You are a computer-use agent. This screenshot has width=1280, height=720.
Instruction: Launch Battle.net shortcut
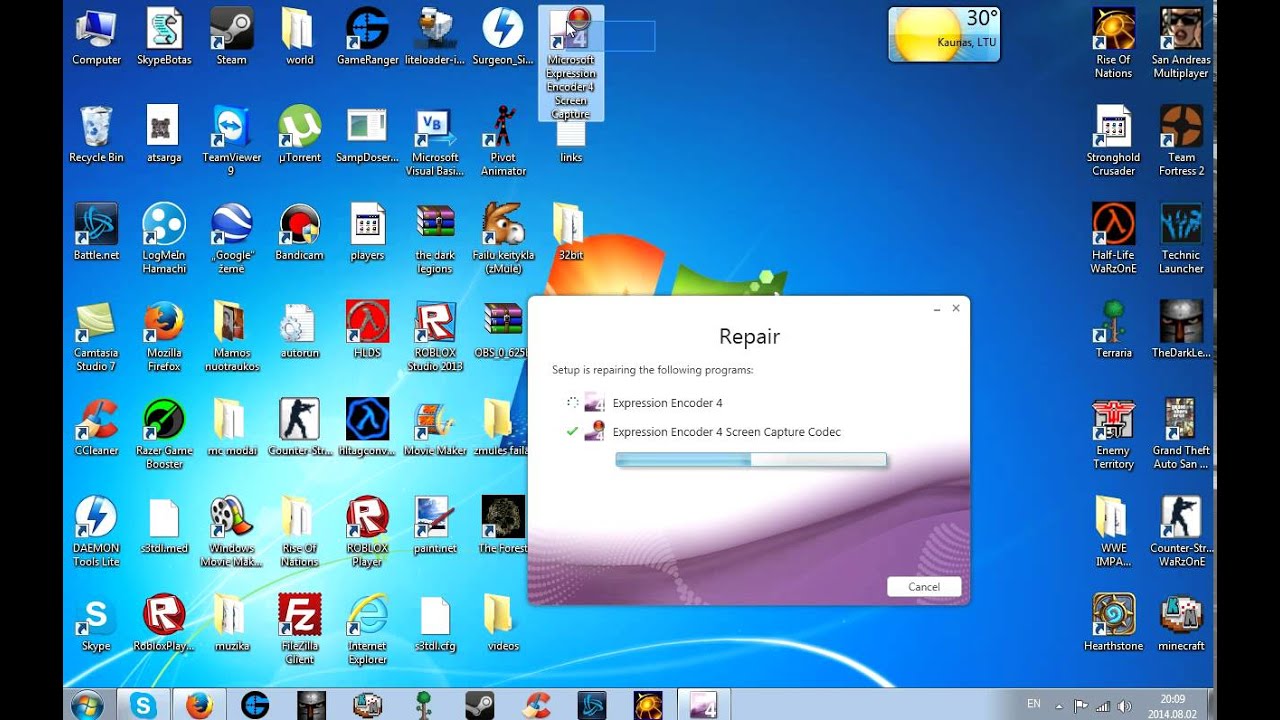(96, 232)
